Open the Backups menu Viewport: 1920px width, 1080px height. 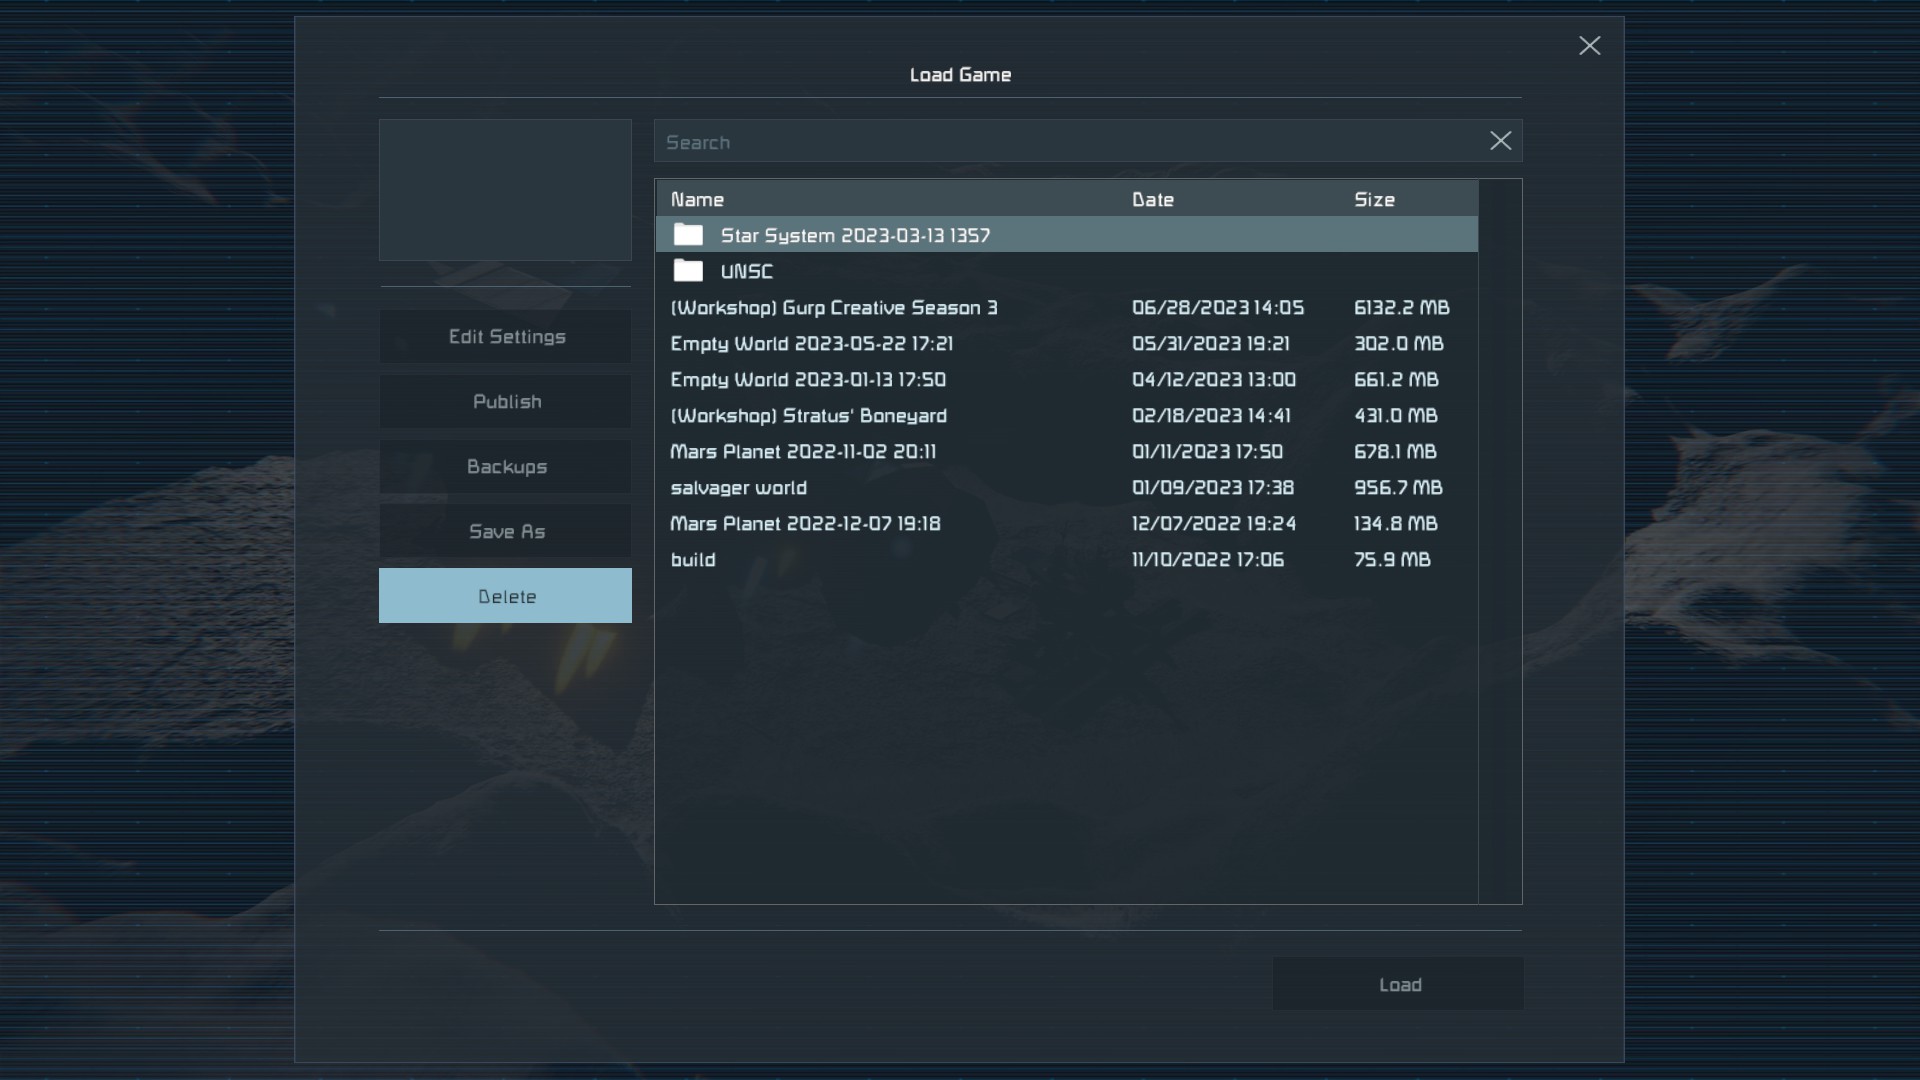pos(506,467)
